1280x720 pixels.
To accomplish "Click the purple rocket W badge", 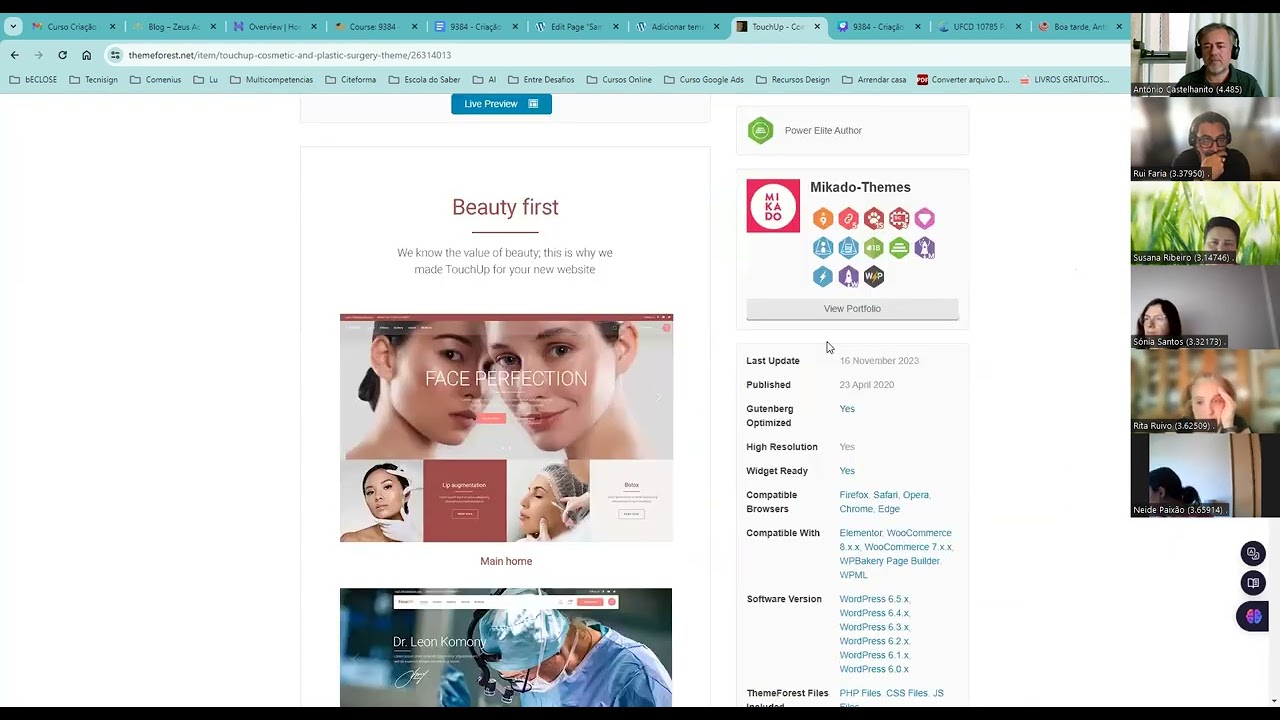I will [848, 277].
